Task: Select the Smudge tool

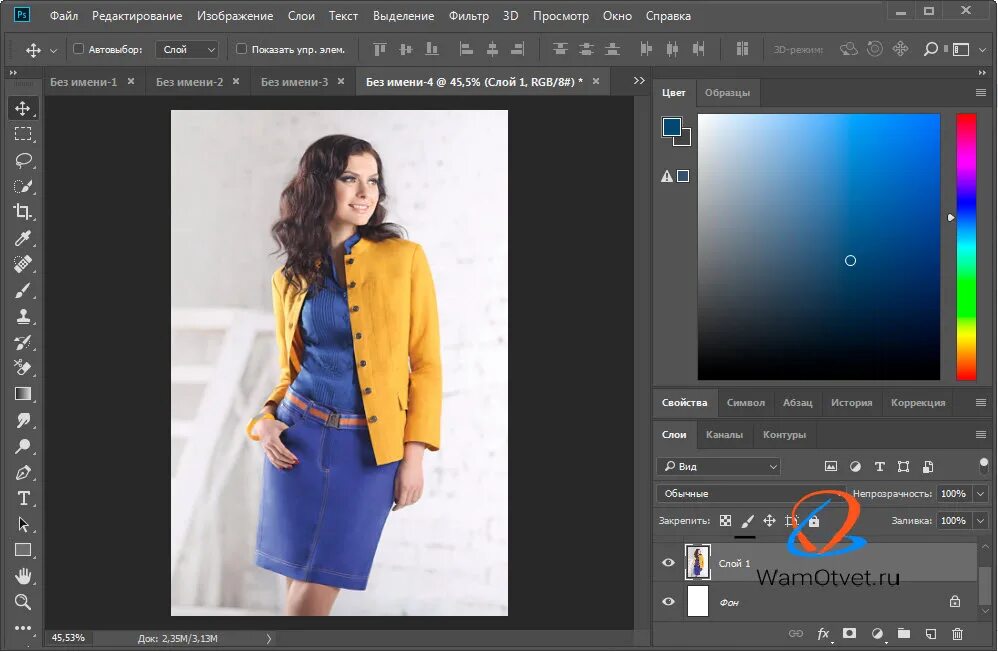Action: (23, 420)
